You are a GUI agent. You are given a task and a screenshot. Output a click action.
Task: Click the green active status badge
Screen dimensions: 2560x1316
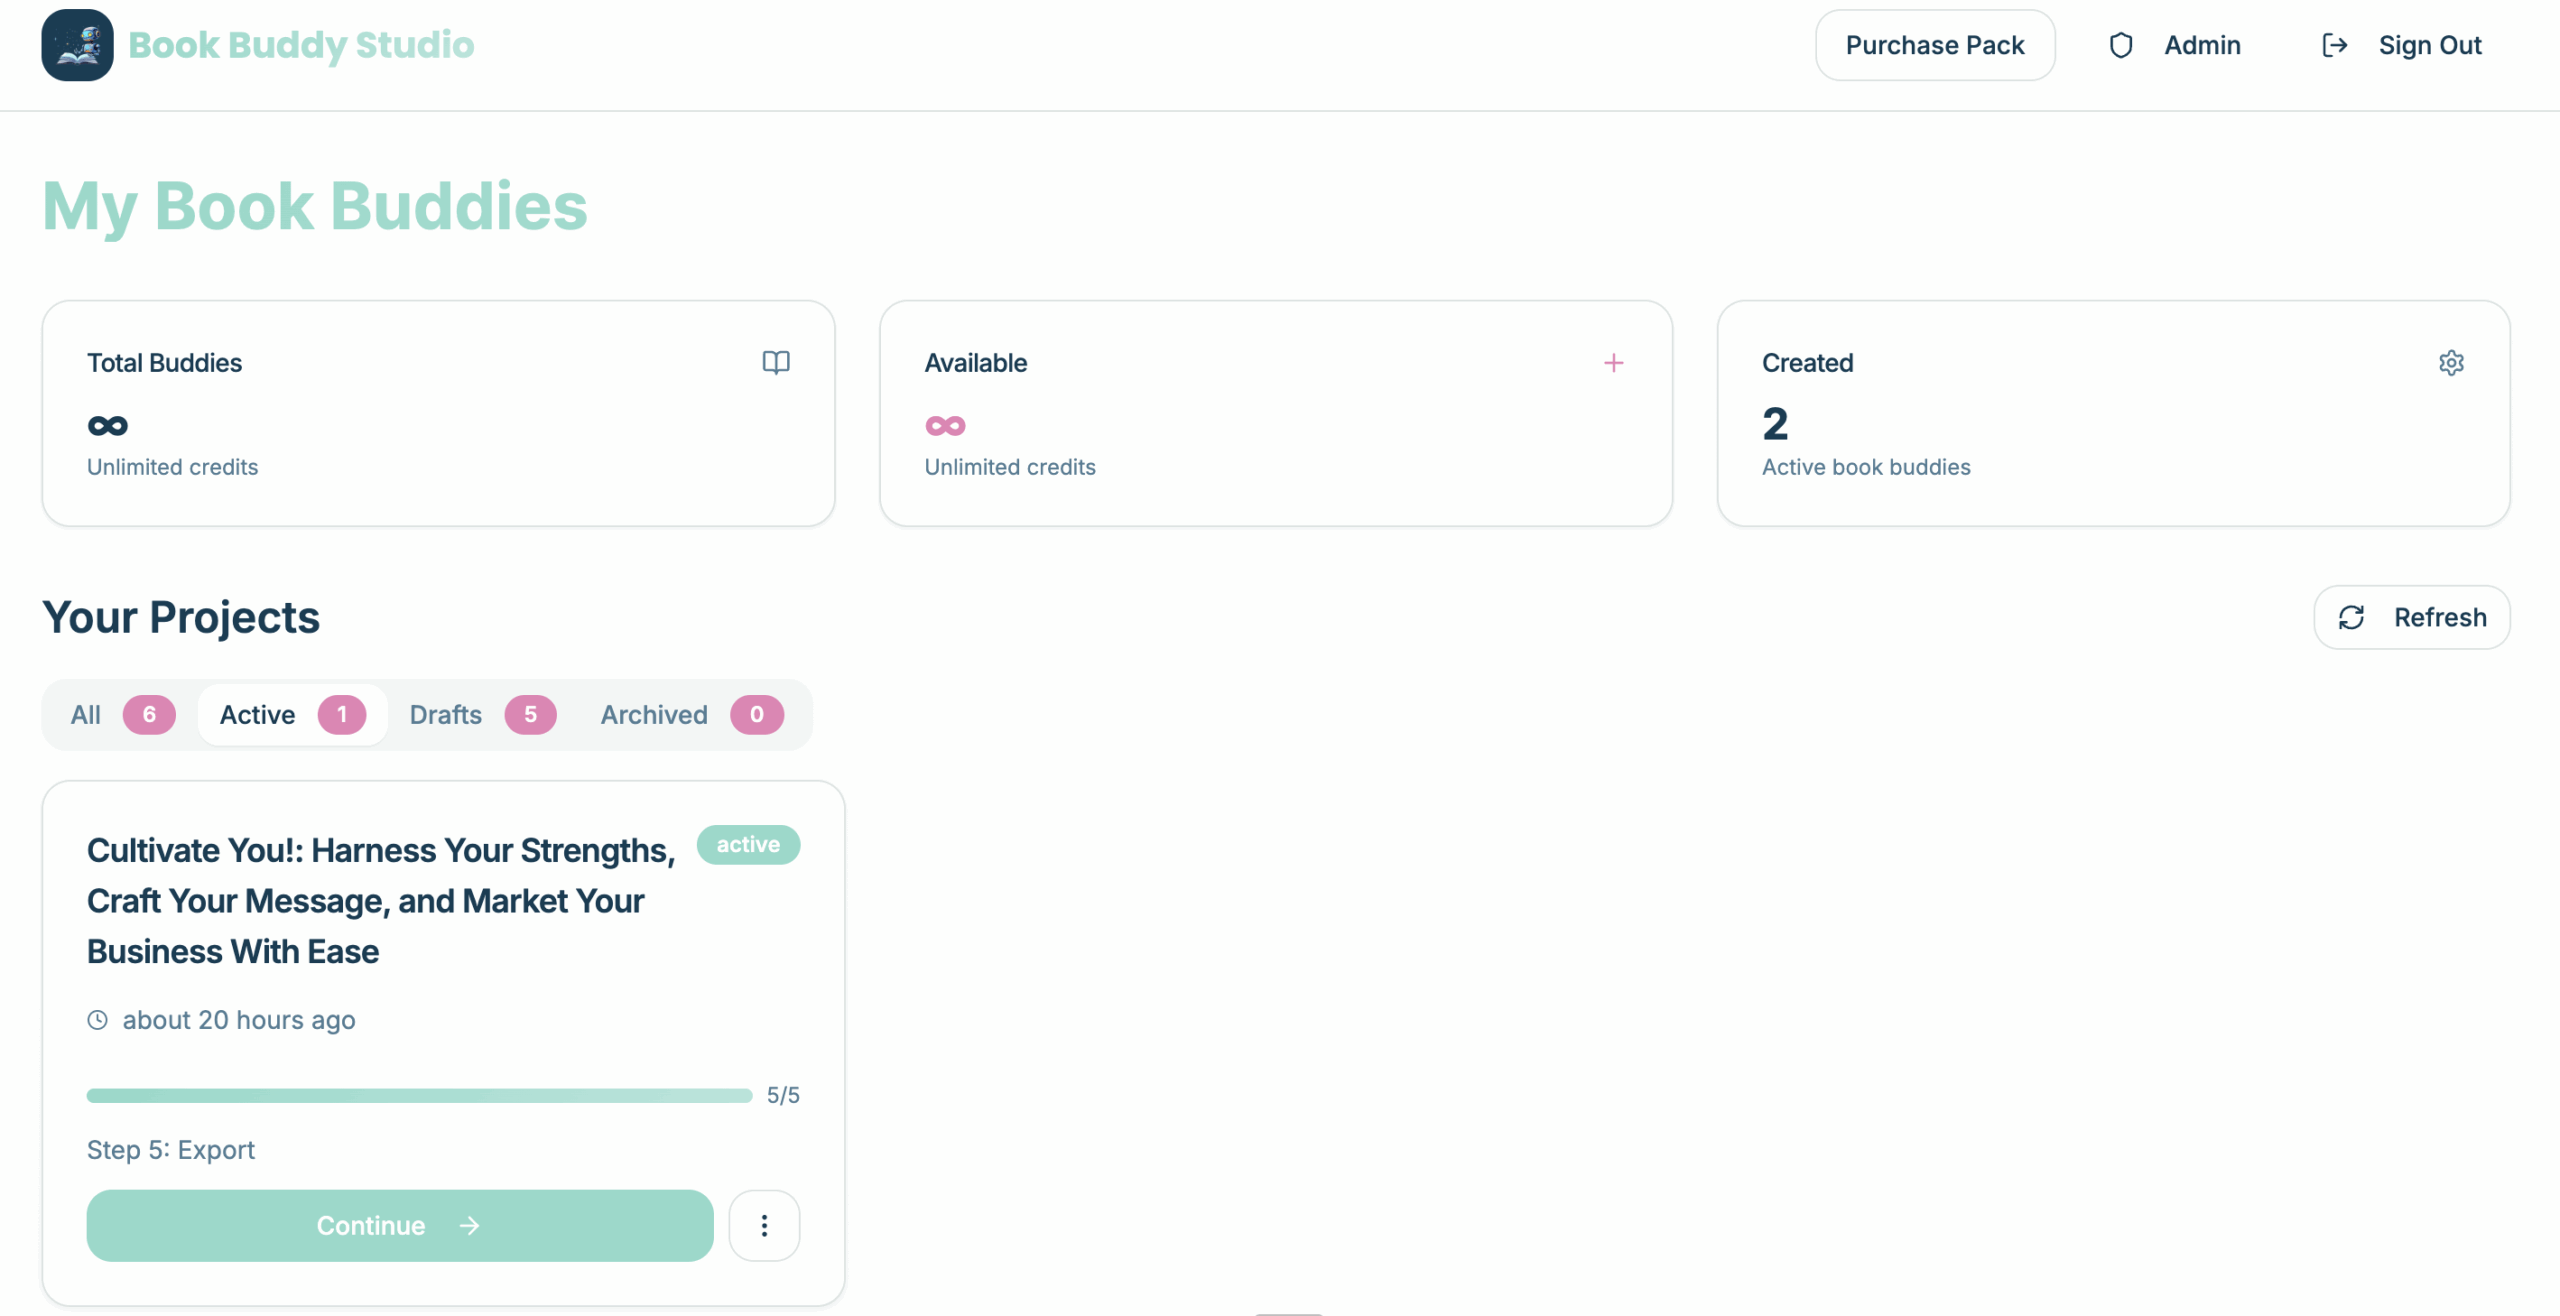pyautogui.click(x=748, y=845)
